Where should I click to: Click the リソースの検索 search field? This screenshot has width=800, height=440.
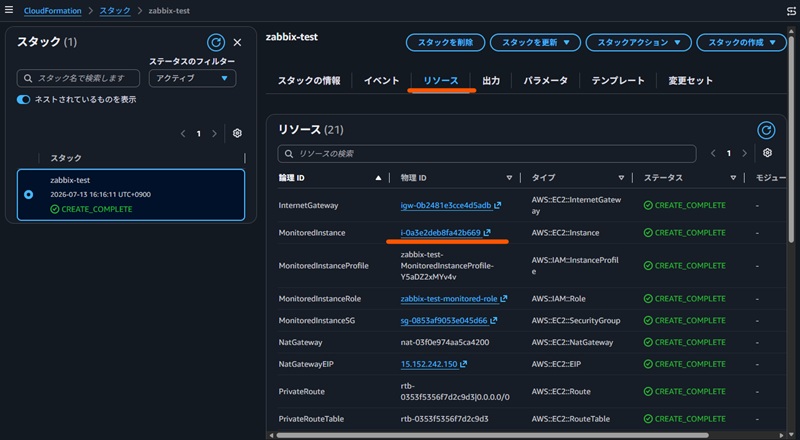point(487,154)
